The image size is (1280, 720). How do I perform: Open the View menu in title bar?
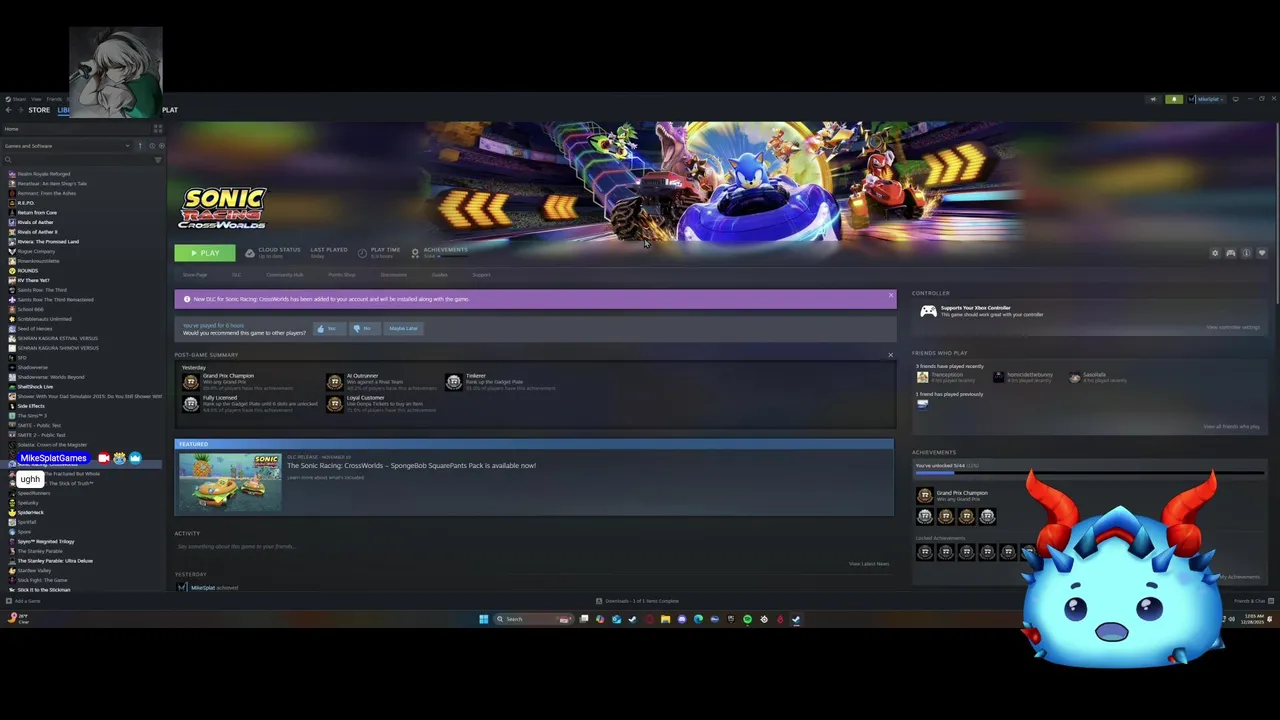(x=36, y=99)
